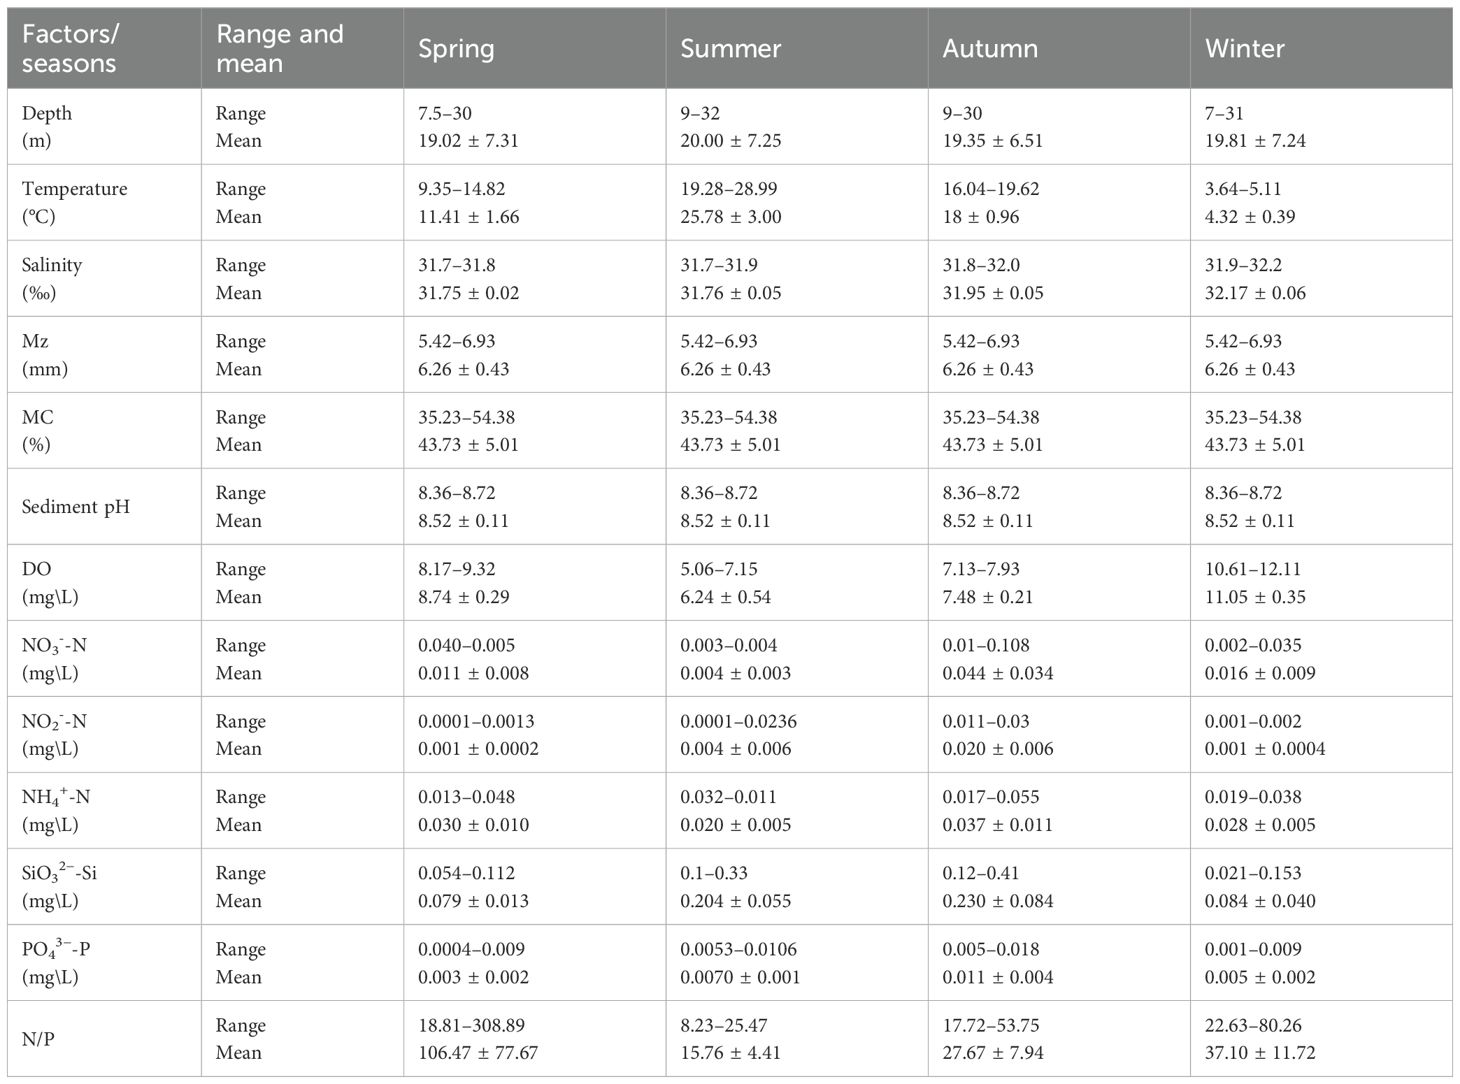The width and height of the screenshot is (1460, 1084).
Task: Click the Factors/seasons header cell
Action: click(x=70, y=48)
